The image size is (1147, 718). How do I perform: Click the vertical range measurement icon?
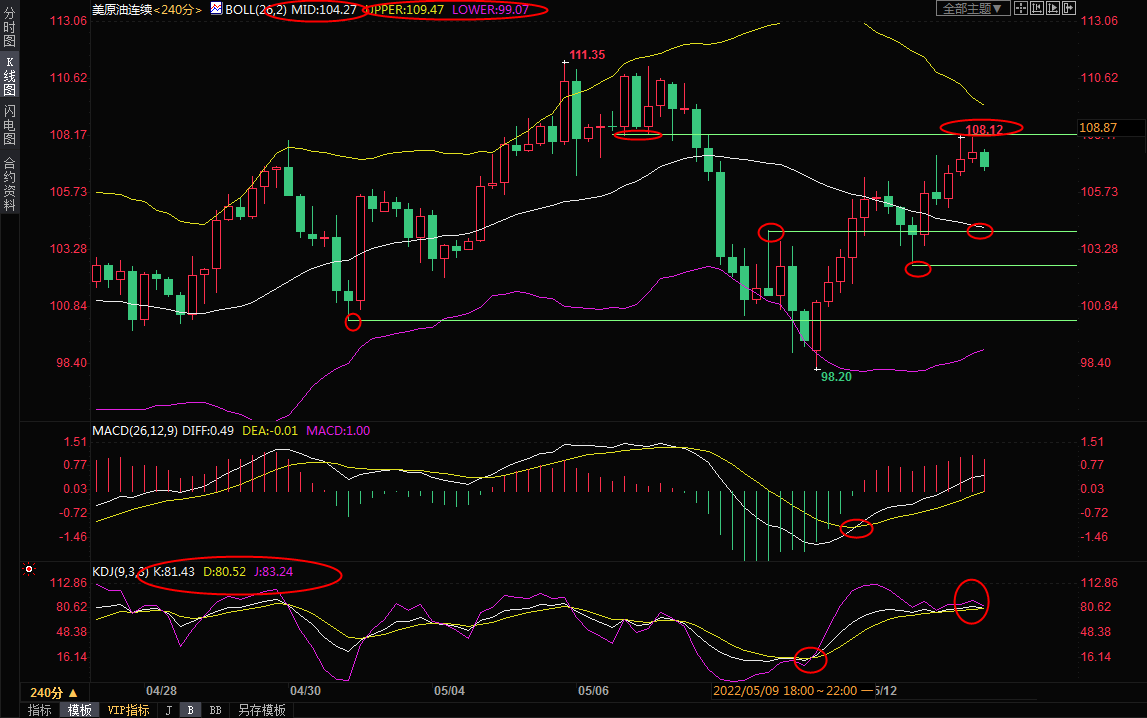[x=1037, y=8]
